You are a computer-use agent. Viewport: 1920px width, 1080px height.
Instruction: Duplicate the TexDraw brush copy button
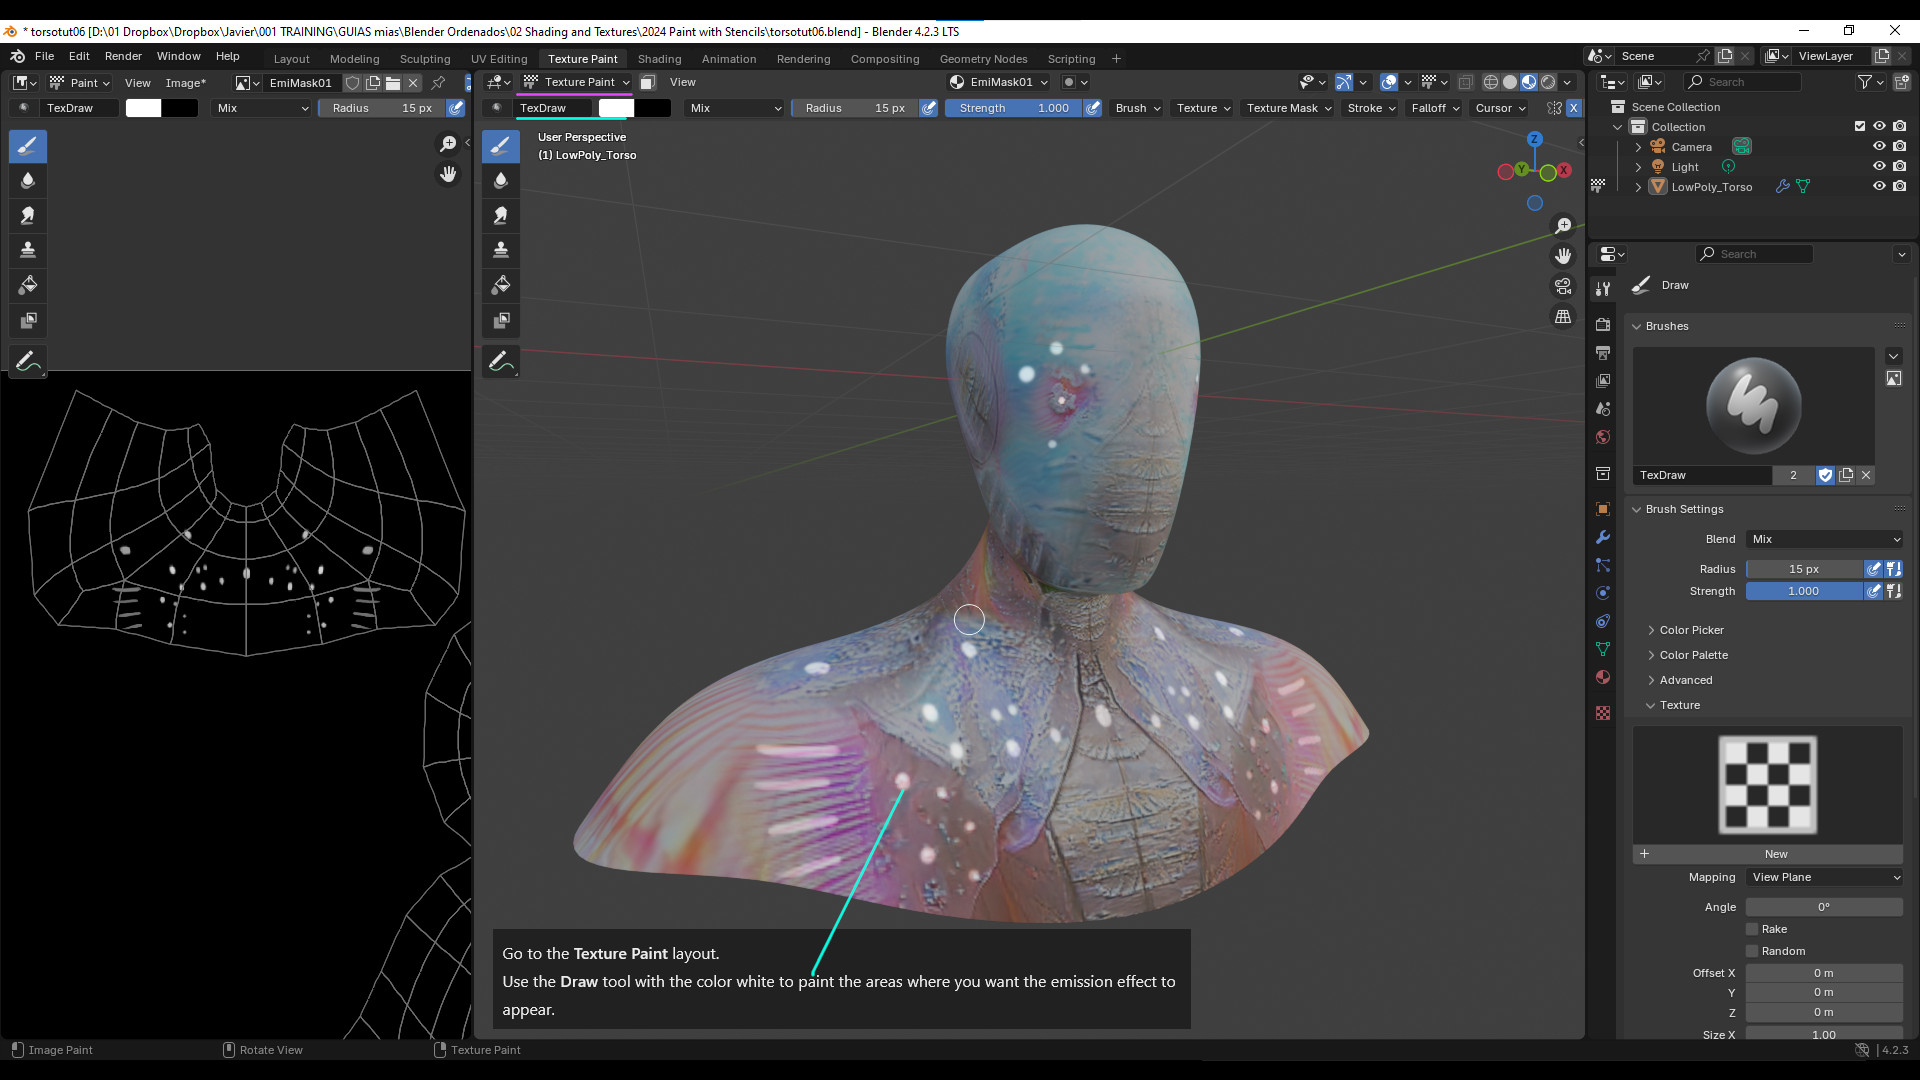tap(1846, 475)
